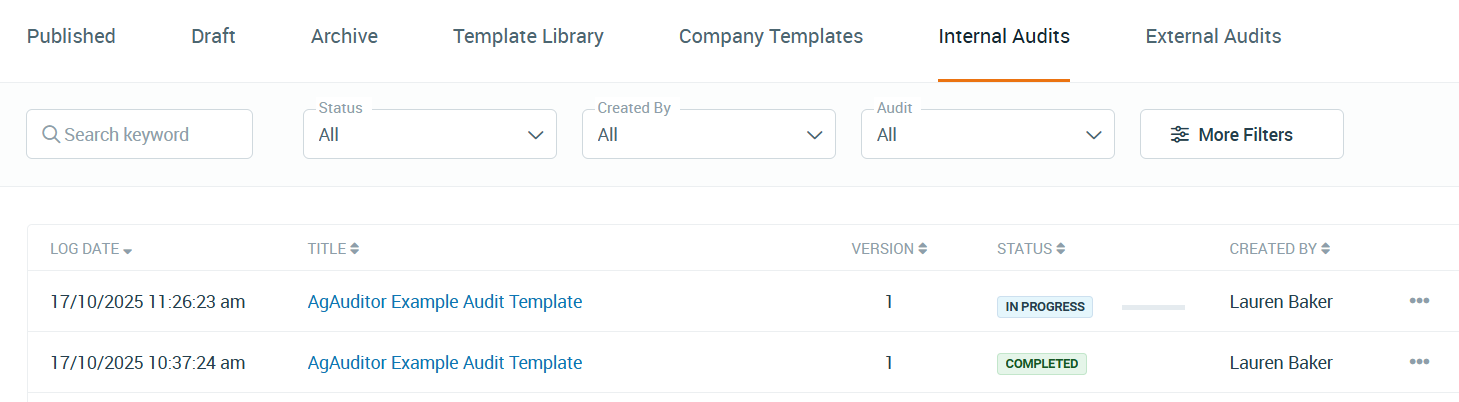Open three-dot menu for in-progress audit
Screen dimensions: 1459x402
pos(1418,301)
